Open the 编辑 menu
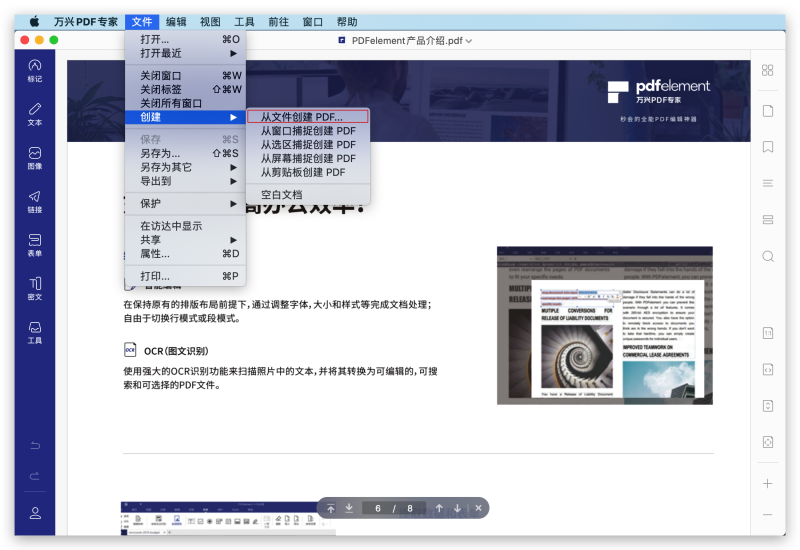 (176, 22)
